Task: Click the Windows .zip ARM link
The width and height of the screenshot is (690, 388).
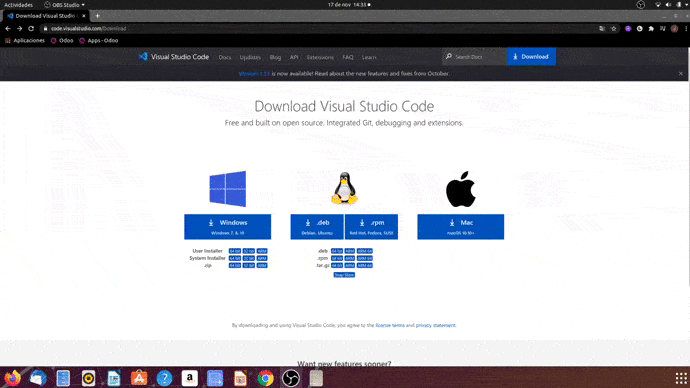Action: [262, 265]
